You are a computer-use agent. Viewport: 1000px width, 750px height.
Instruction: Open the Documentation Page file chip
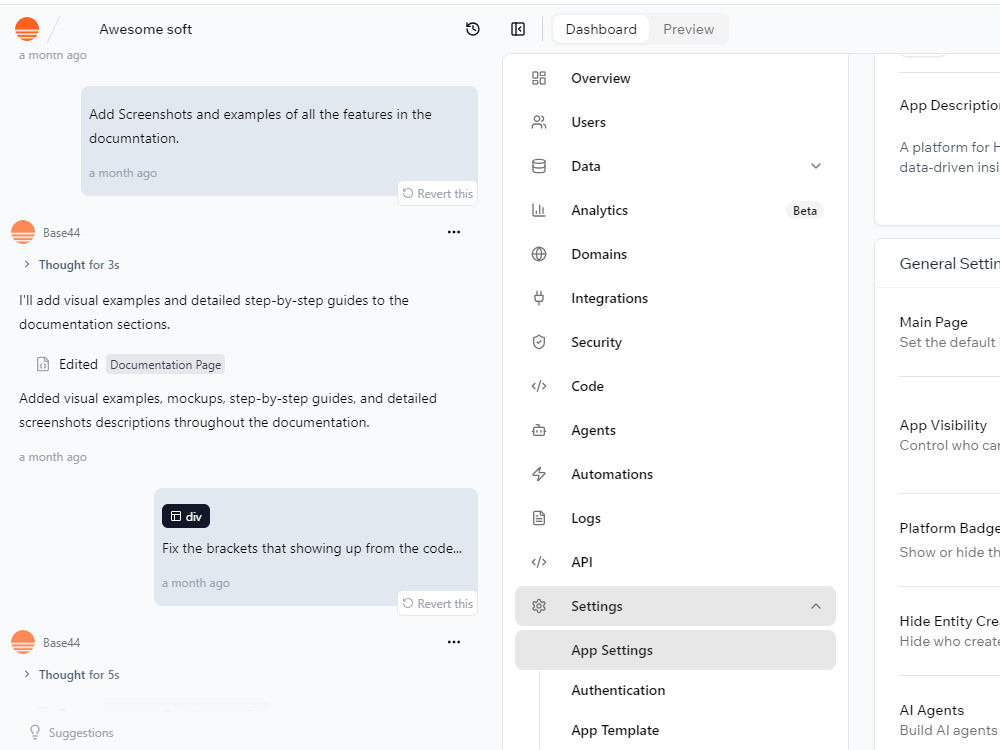click(x=166, y=365)
